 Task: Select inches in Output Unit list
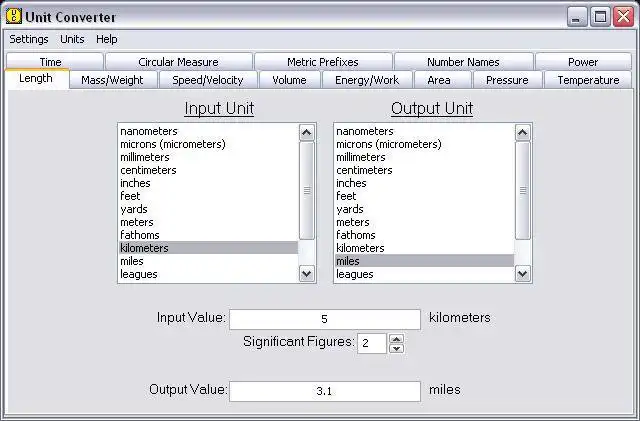point(424,183)
